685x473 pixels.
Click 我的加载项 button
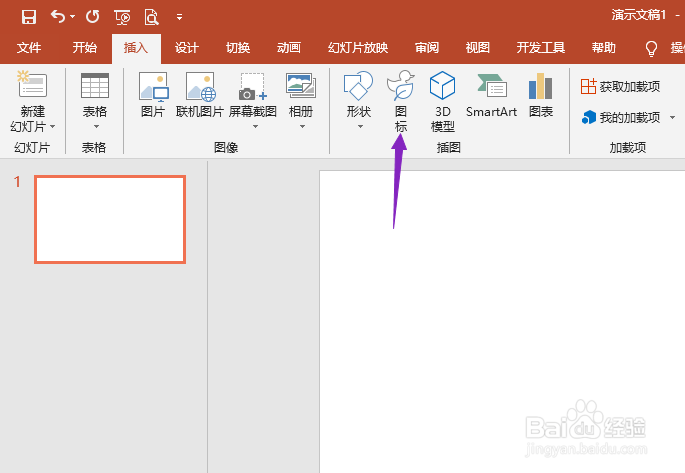coord(621,117)
